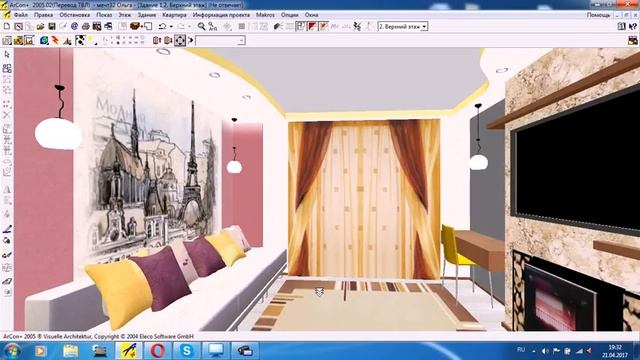Click the paint bucket fill tool in sidebar
Image resolution: width=640 pixels, height=360 pixels.
(x=7, y=240)
